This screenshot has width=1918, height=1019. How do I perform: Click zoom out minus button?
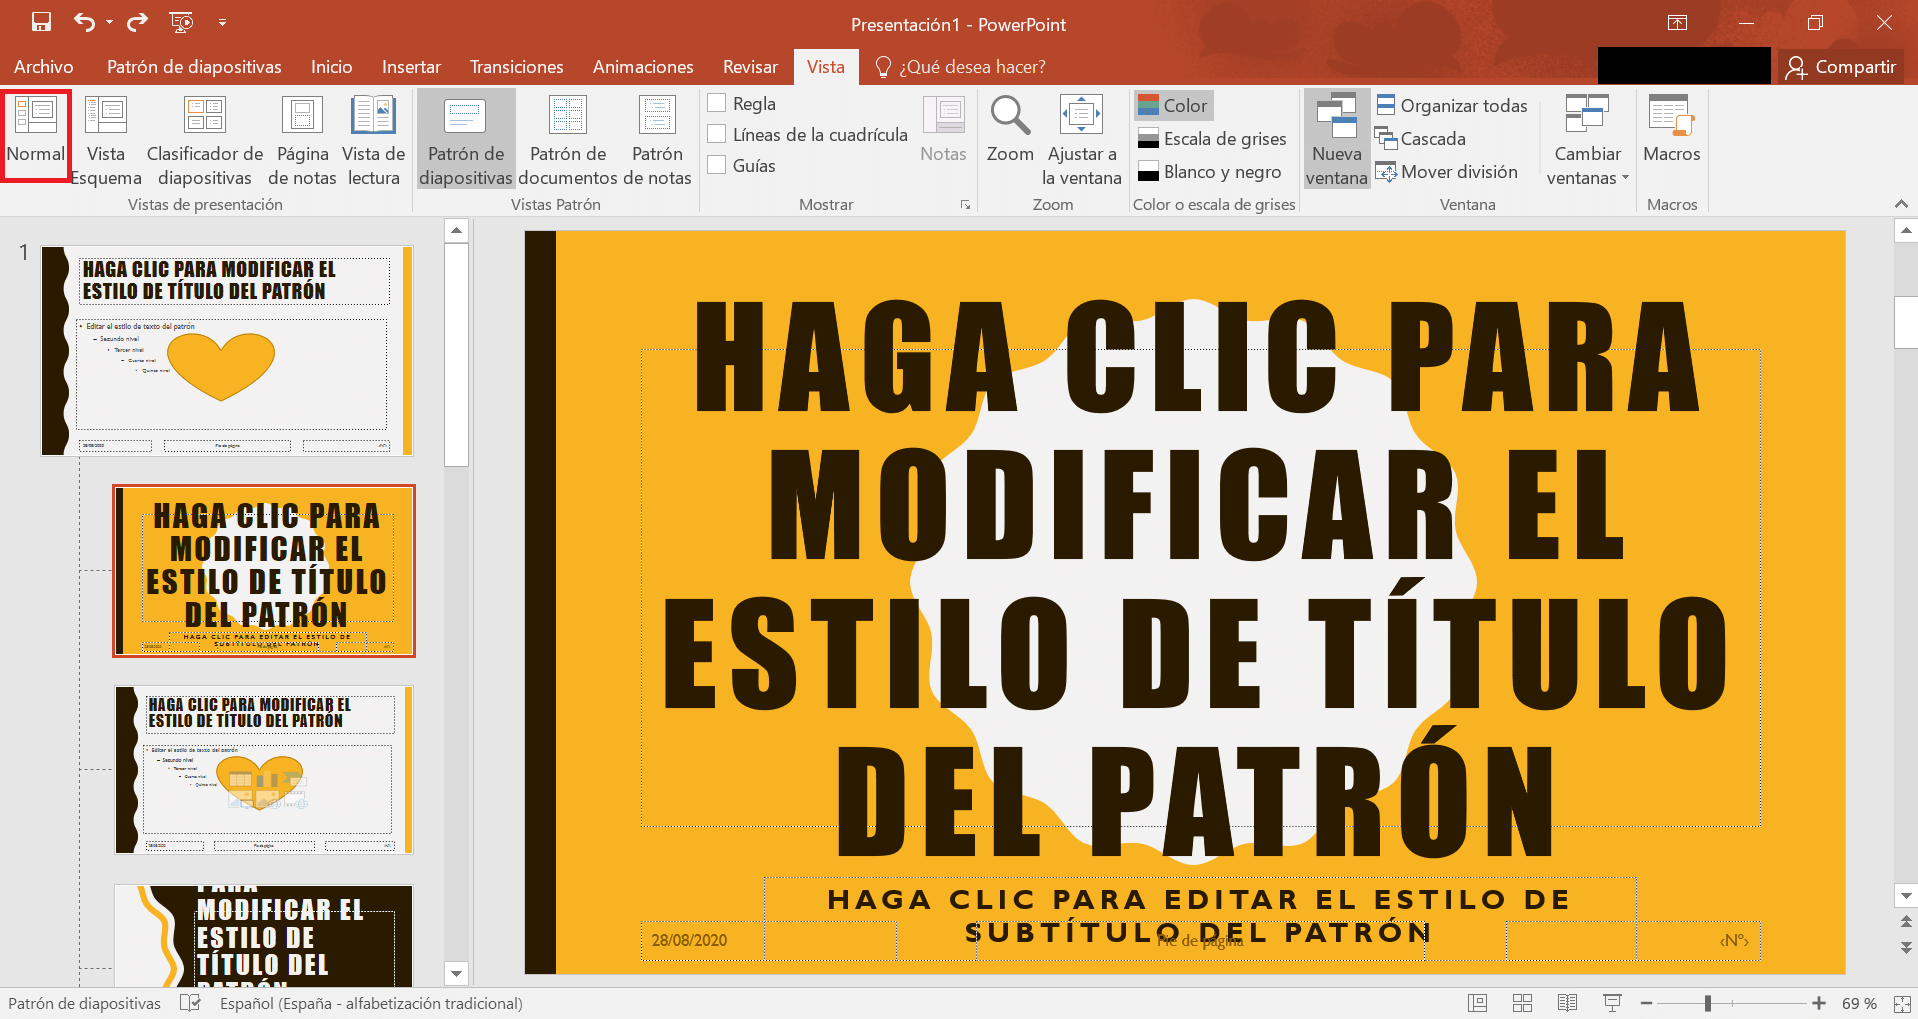point(1646,1003)
